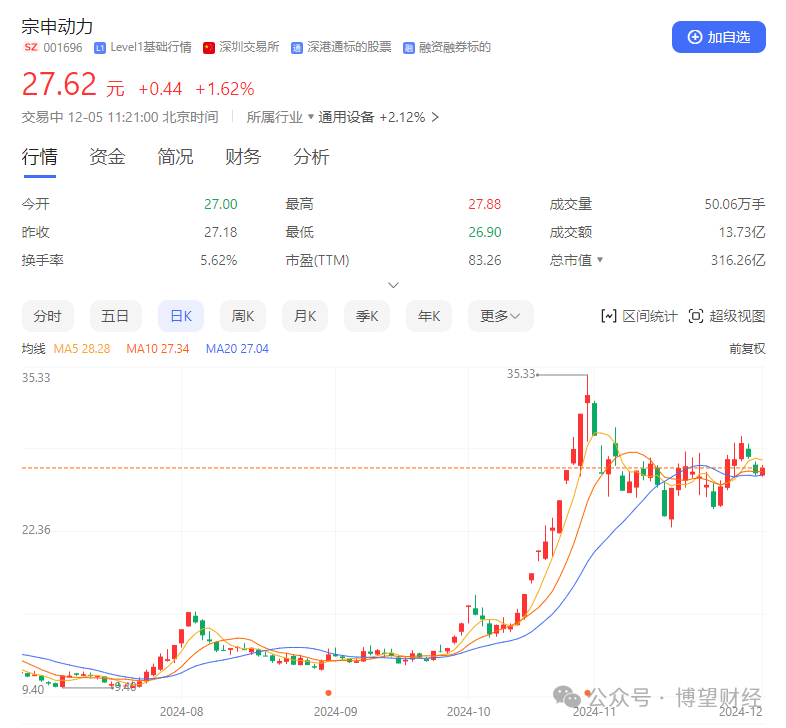Click the 昨收 value 27.18
Image resolution: width=786 pixels, height=728 pixels.
[221, 232]
